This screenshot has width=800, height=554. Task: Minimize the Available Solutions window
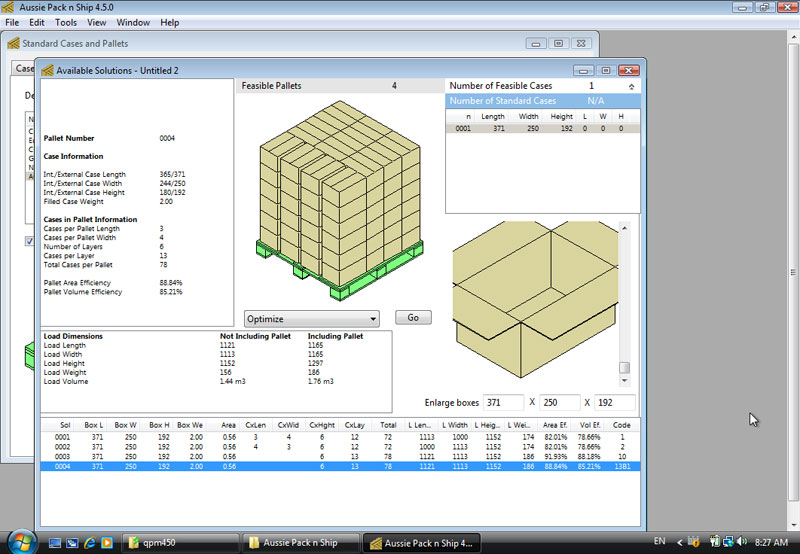point(583,70)
